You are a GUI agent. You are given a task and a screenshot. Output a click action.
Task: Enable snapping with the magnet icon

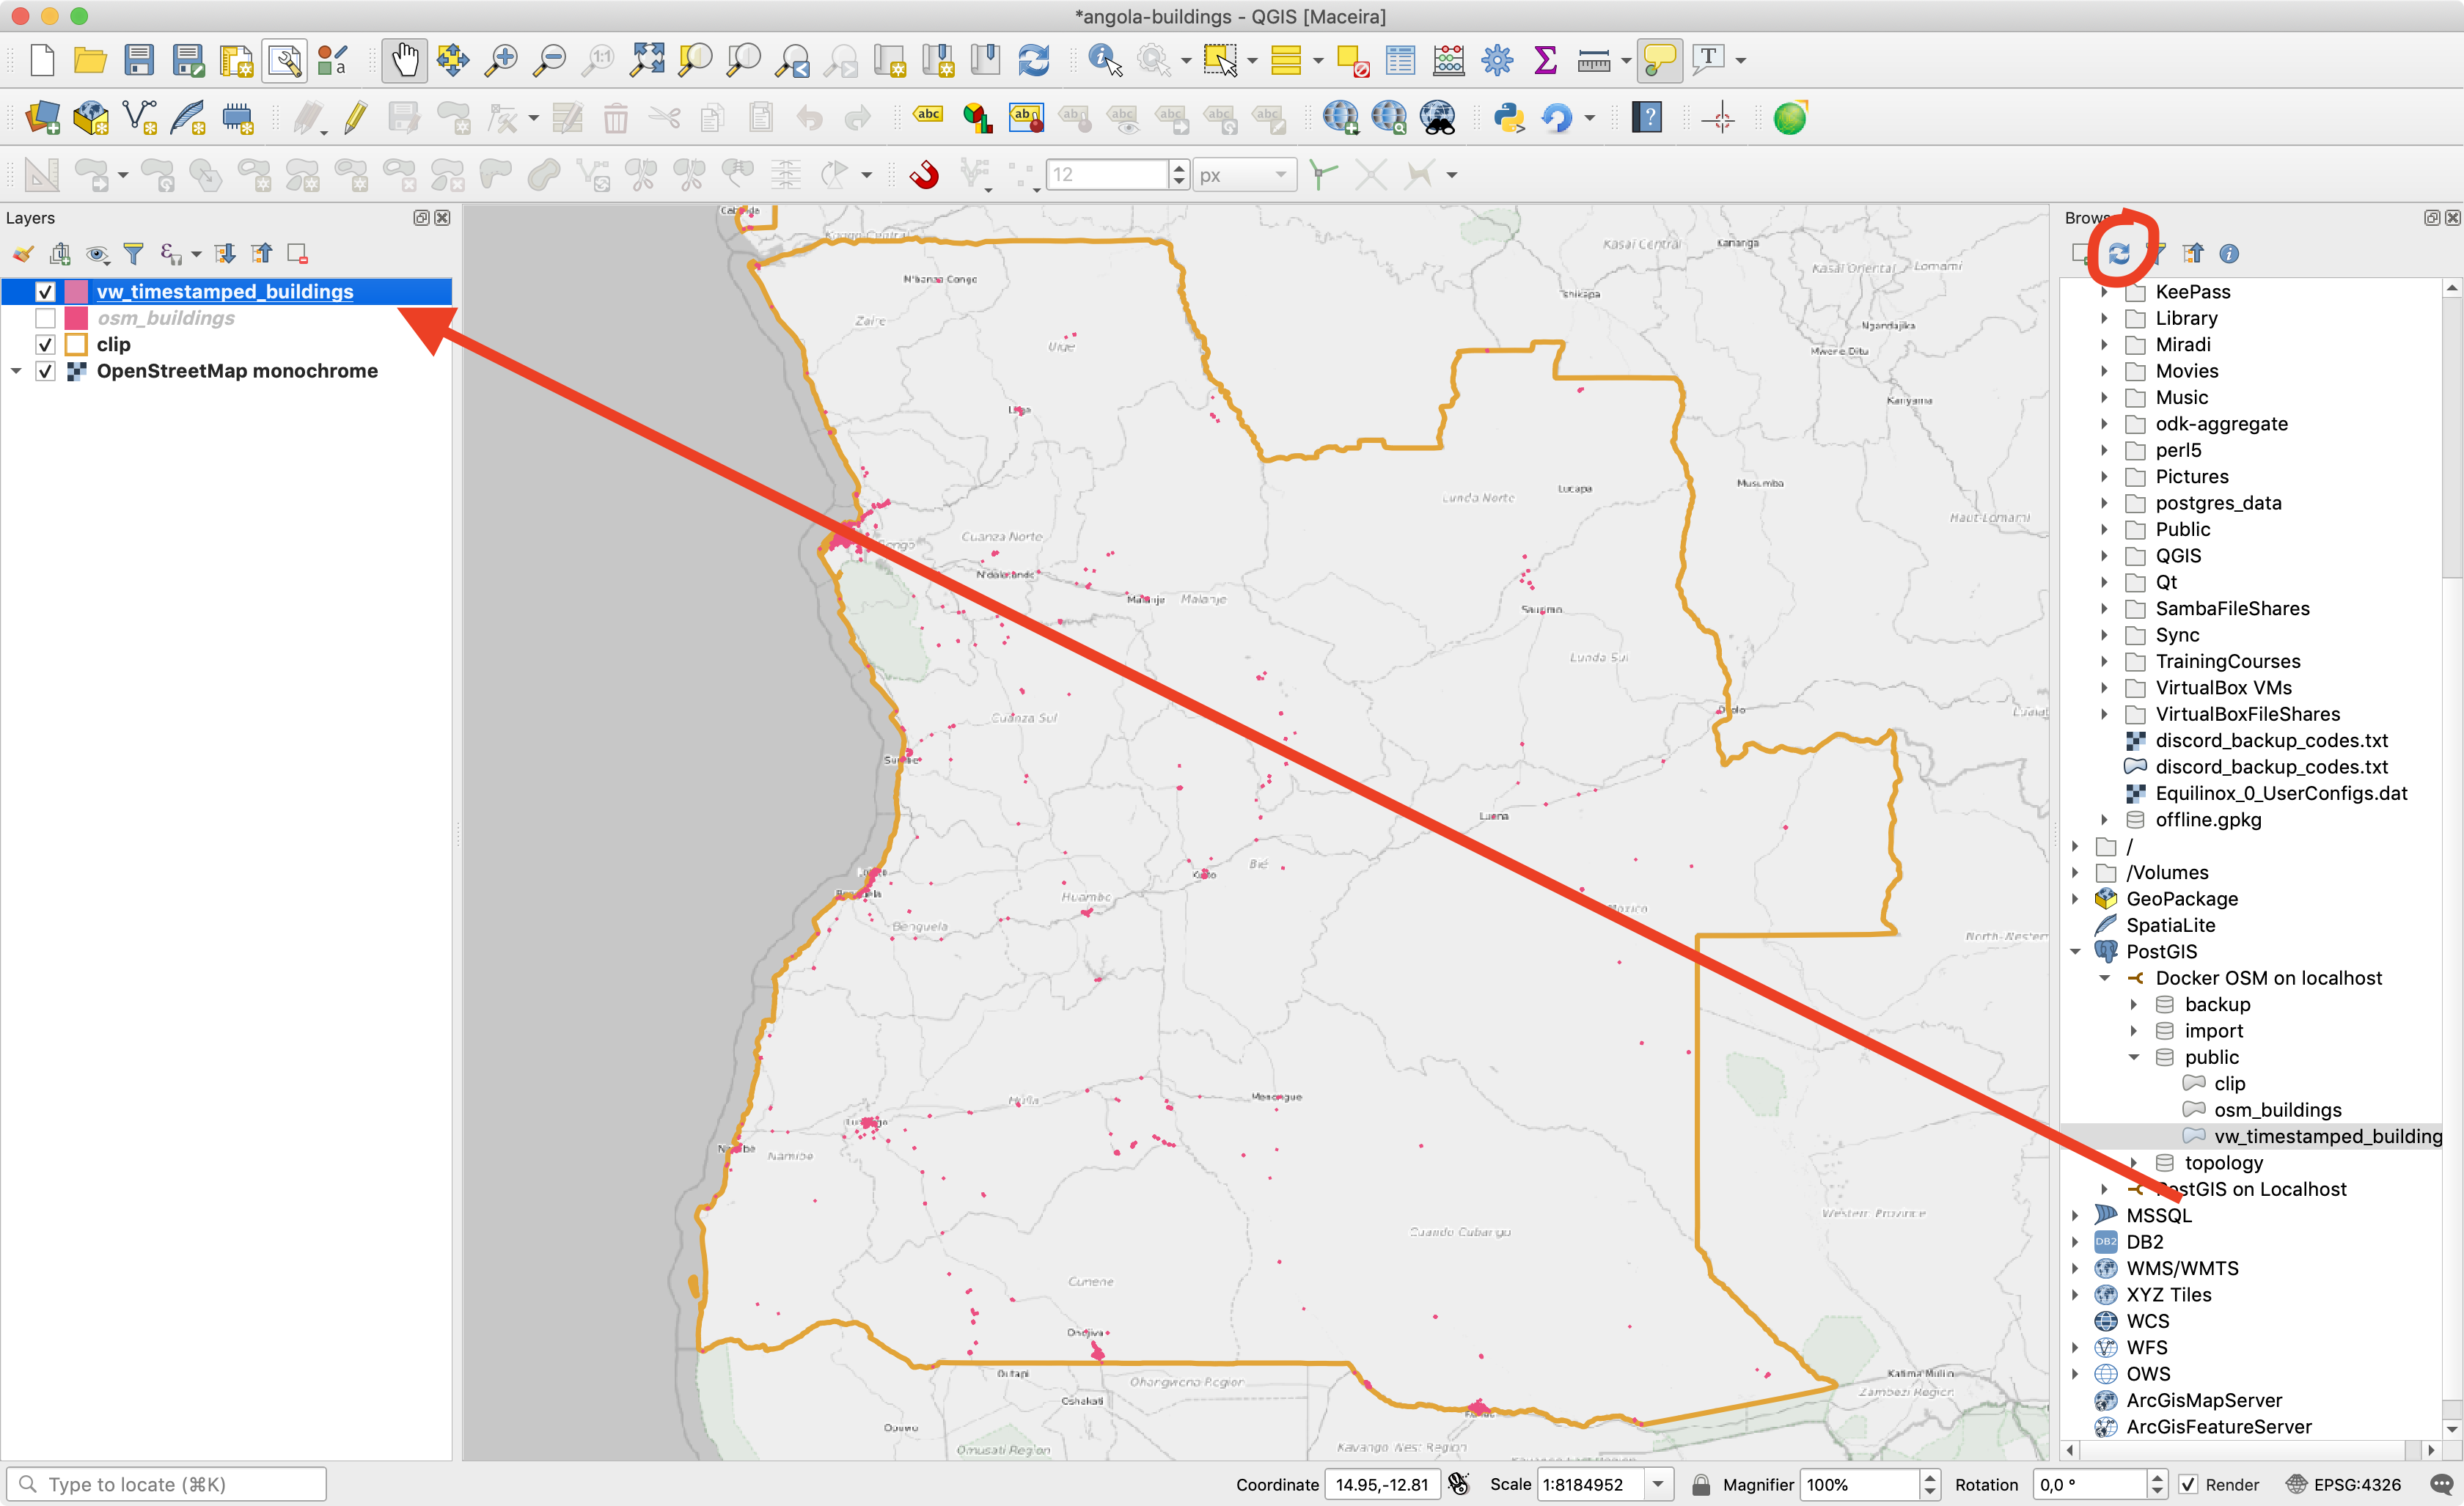point(924,175)
